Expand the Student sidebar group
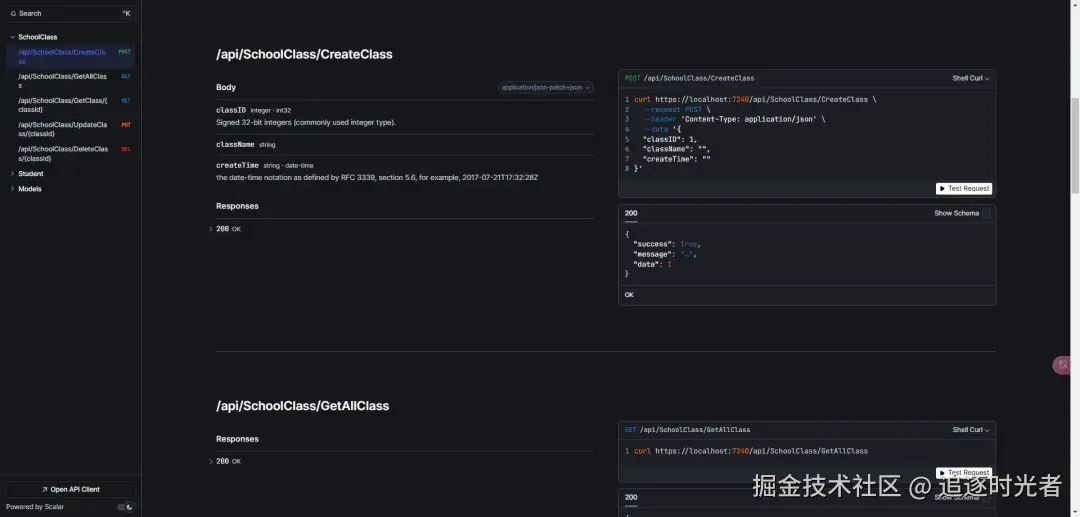 coord(12,174)
